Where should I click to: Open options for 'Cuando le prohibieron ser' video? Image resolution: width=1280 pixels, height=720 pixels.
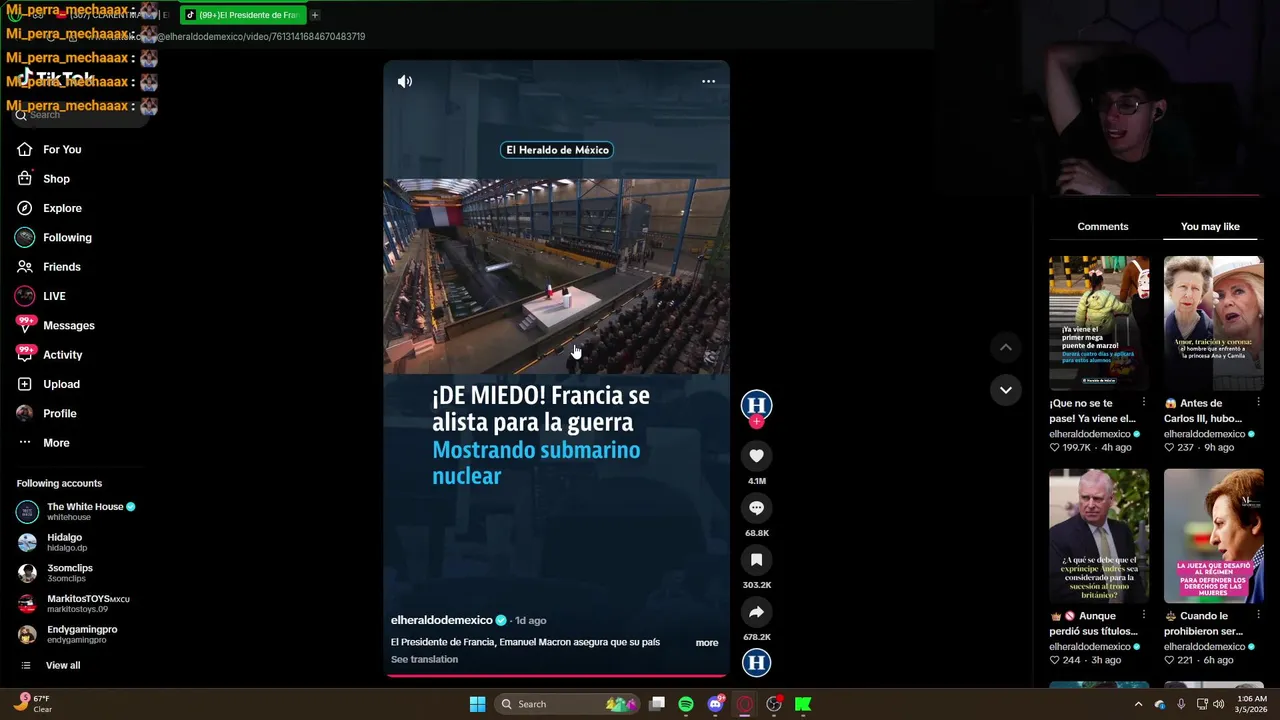click(1258, 615)
